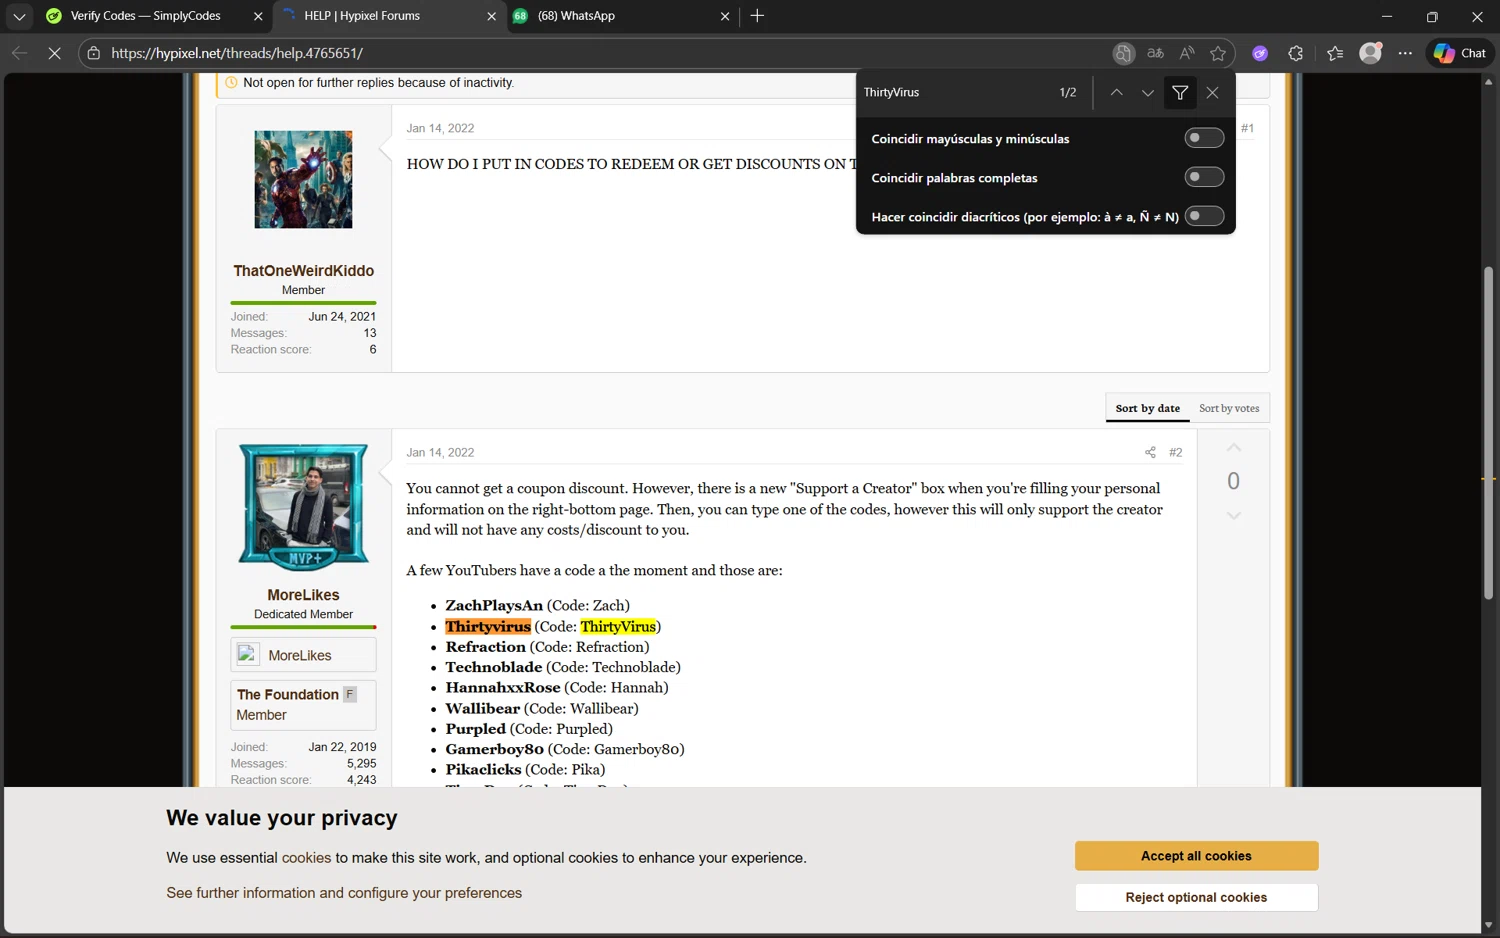The height and width of the screenshot is (938, 1500).
Task: Click the scrollbar down arrow
Action: [x=1489, y=926]
